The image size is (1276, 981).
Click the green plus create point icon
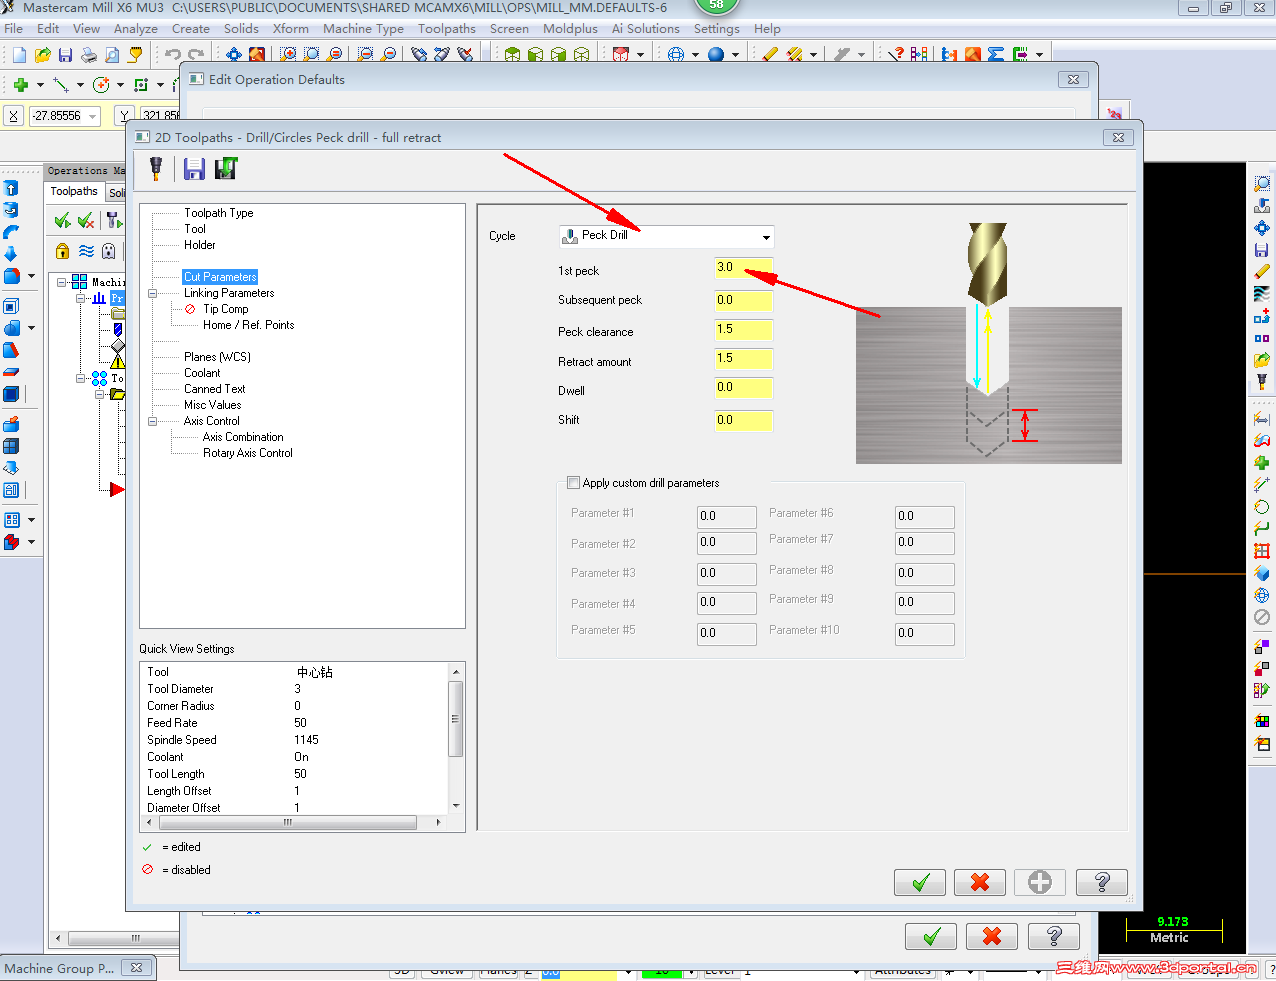pyautogui.click(x=20, y=84)
